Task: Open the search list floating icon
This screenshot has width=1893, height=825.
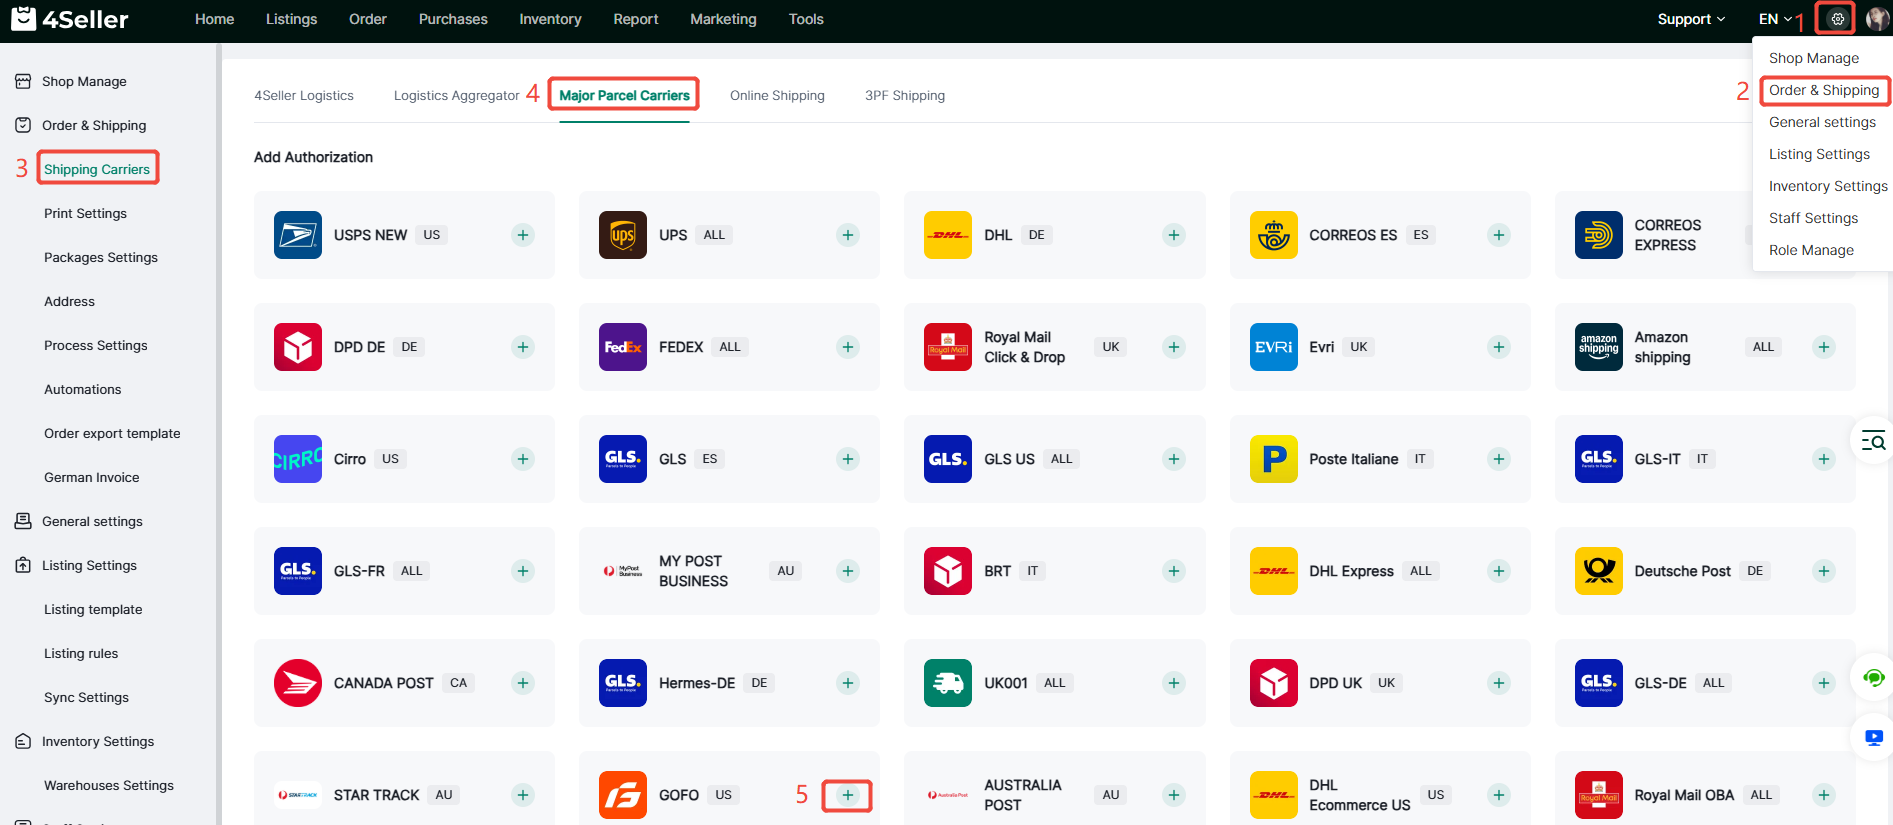Action: click(1873, 441)
